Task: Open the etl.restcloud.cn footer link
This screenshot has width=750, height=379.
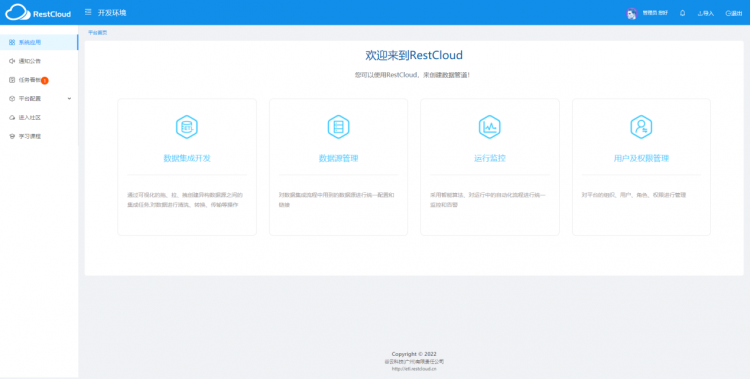Action: tap(414, 369)
